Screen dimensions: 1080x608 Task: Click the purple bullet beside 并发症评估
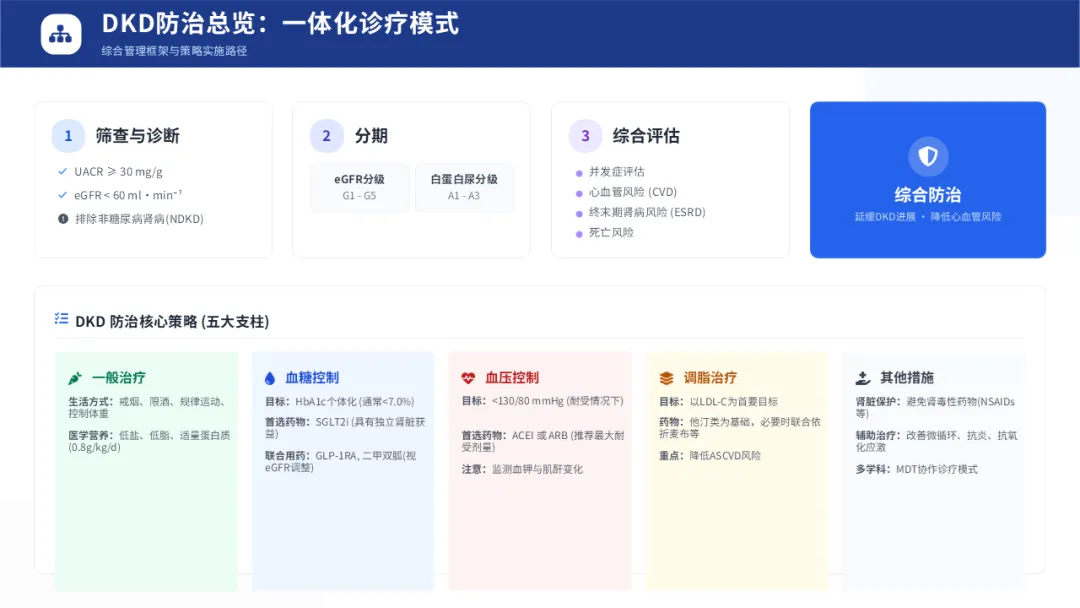point(579,174)
